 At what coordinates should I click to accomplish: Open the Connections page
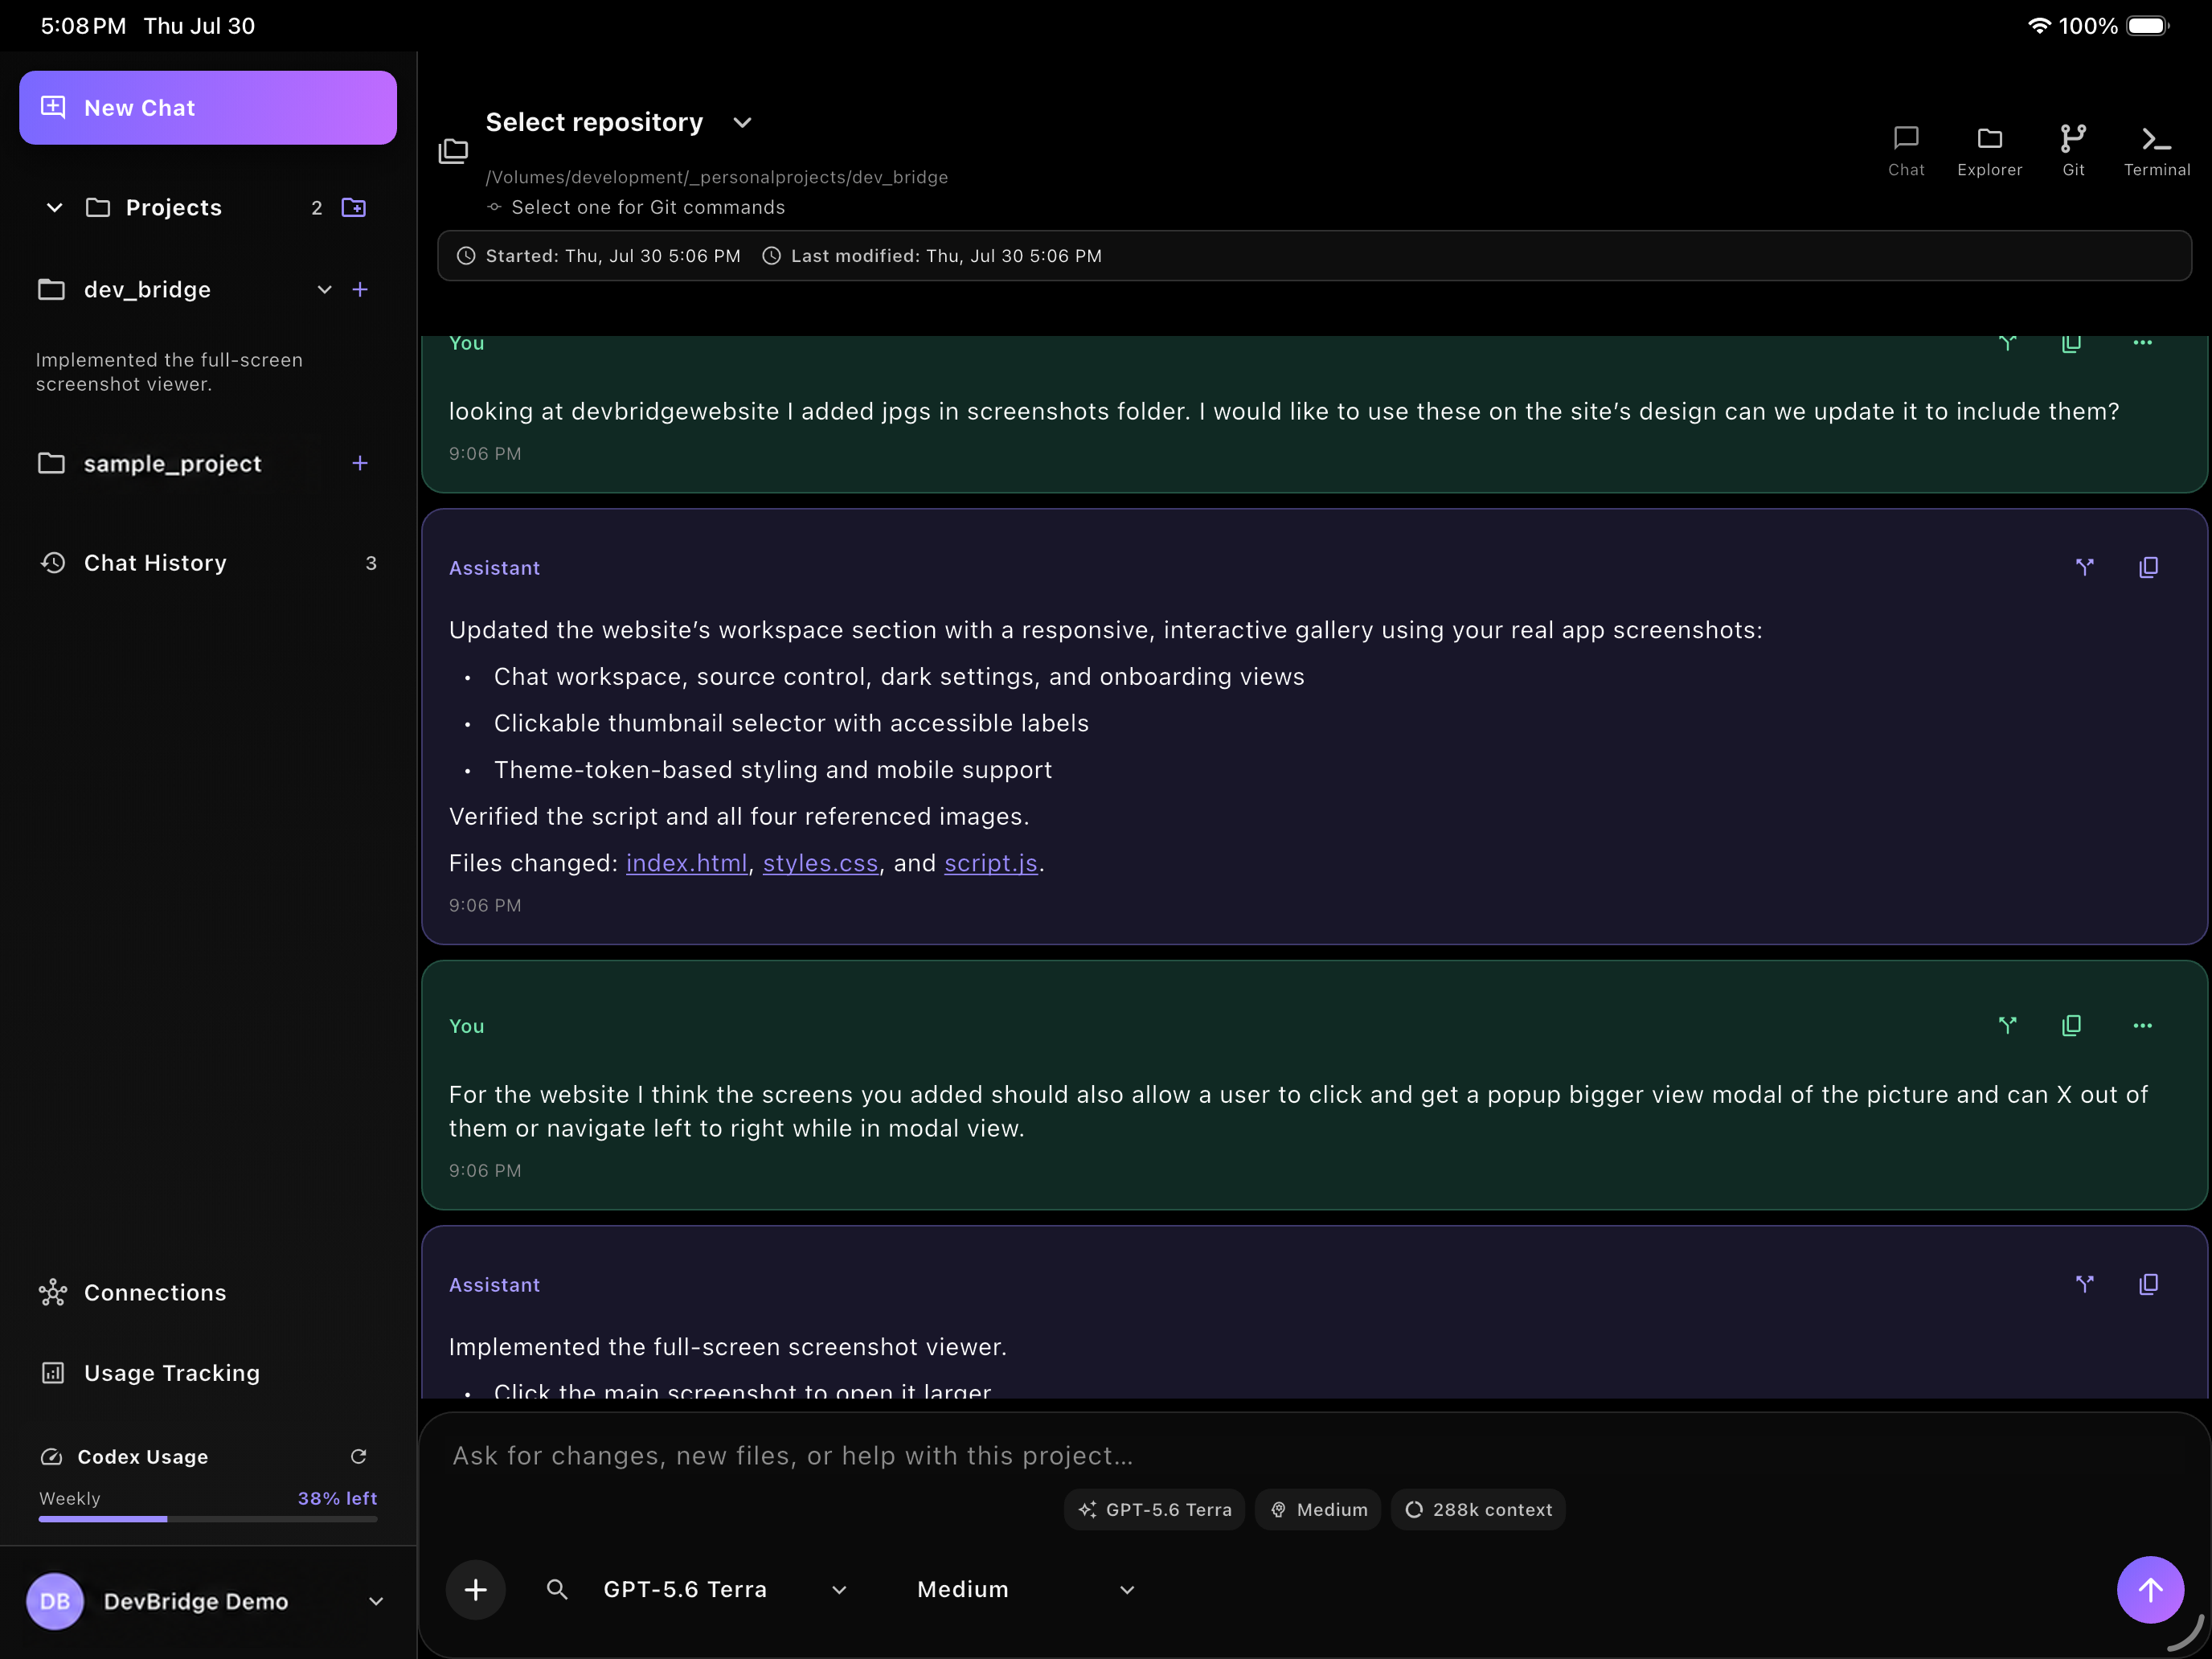[x=133, y=1293]
